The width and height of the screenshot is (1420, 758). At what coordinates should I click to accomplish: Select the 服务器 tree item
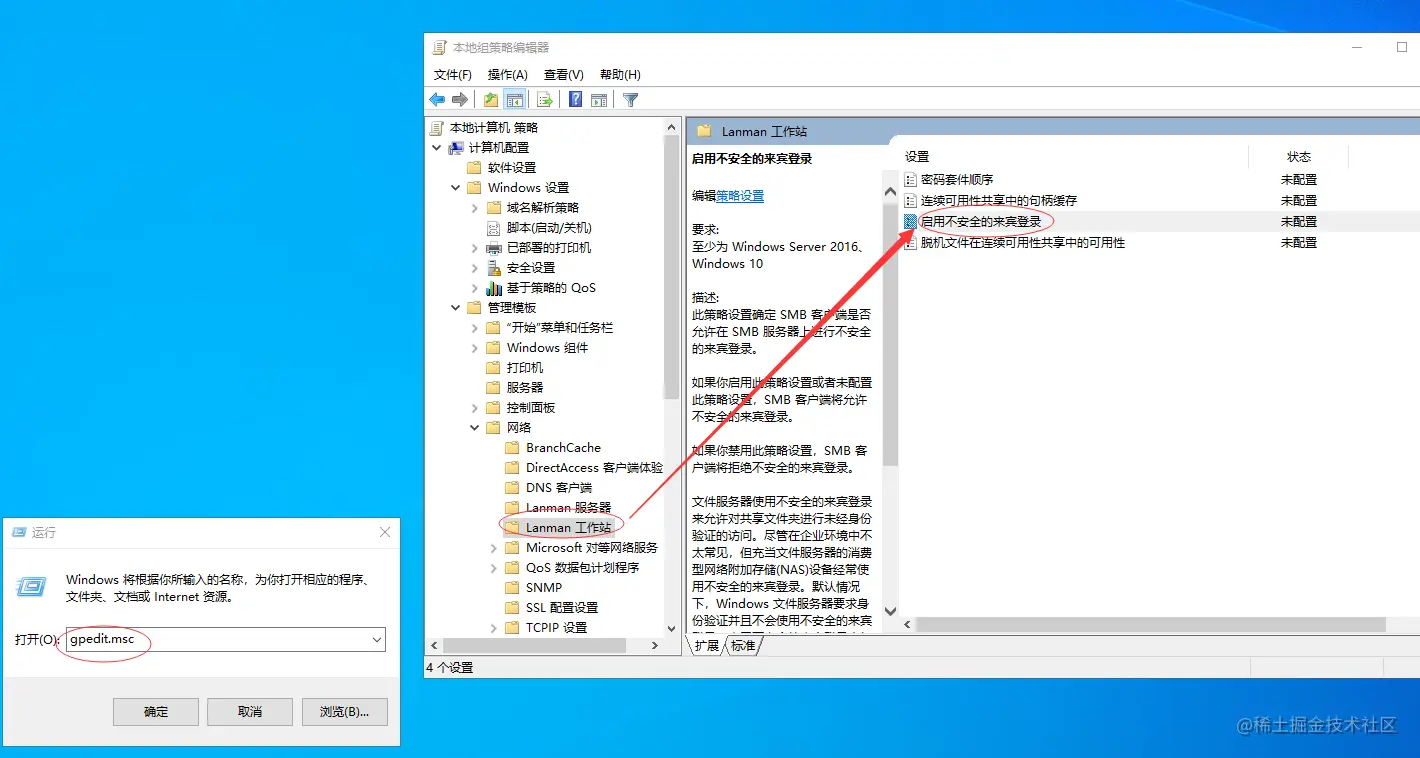click(525, 388)
